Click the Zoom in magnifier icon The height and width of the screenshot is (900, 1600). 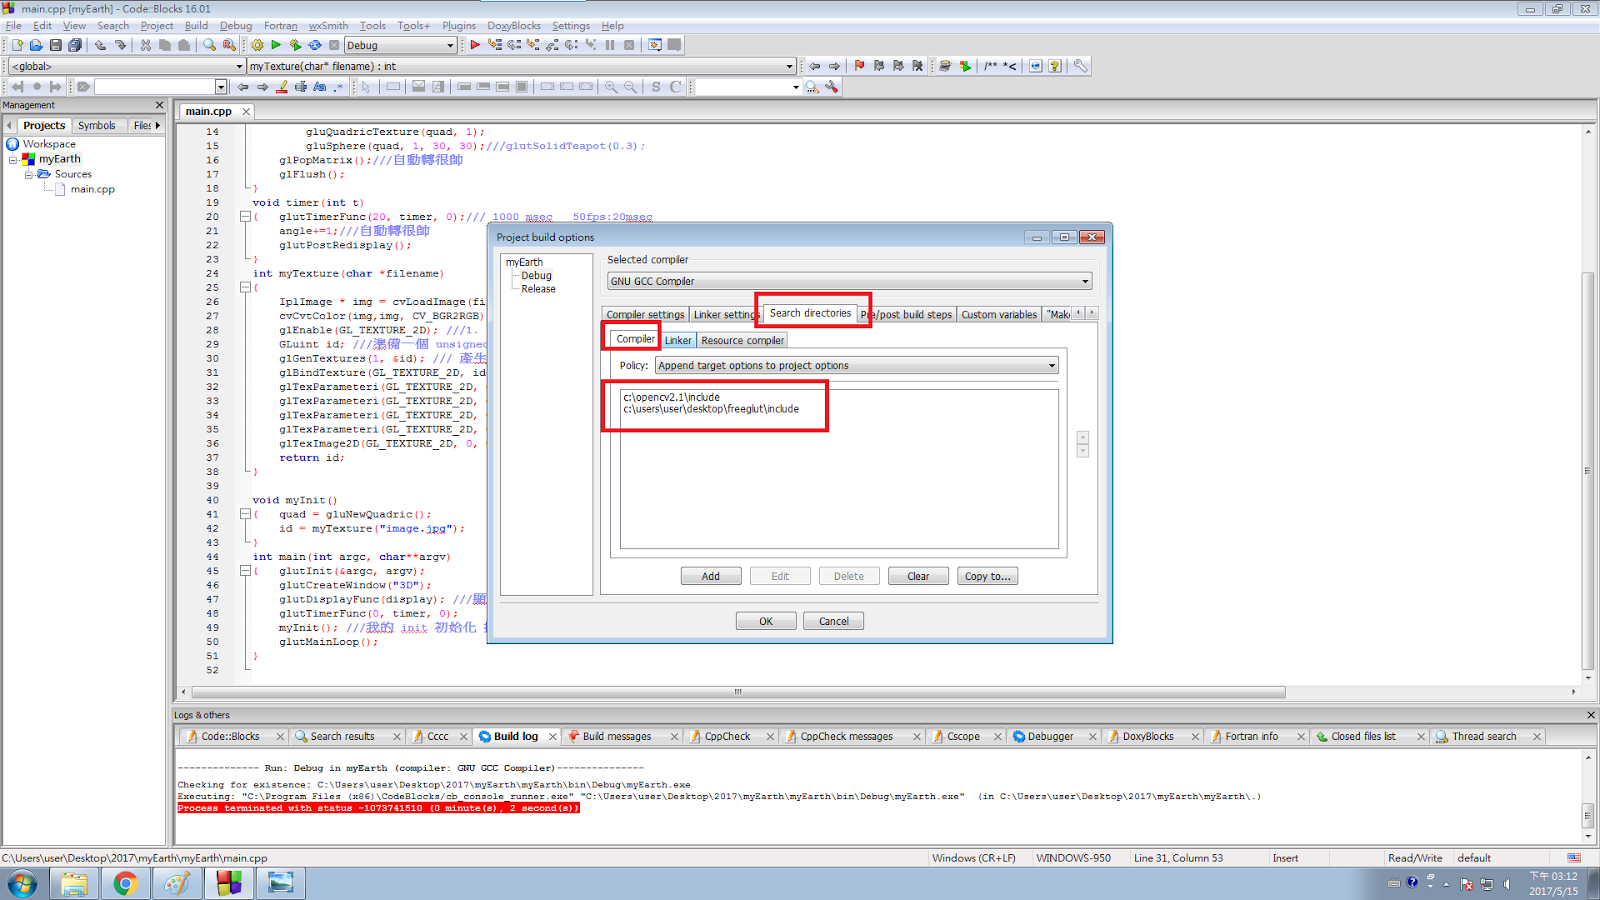point(611,87)
